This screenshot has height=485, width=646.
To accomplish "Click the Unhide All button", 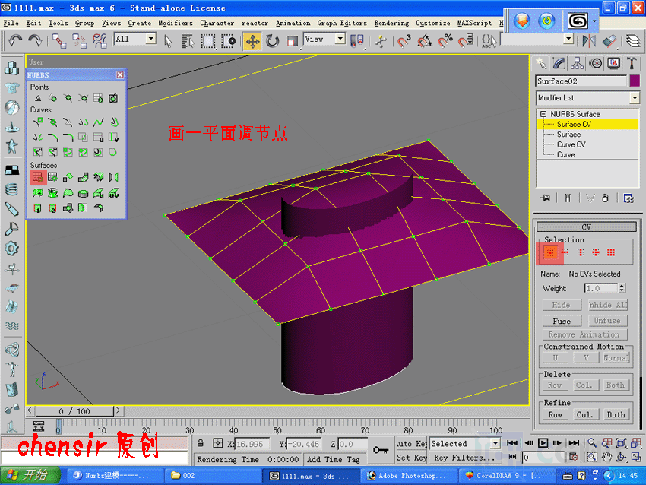I will 608,305.
